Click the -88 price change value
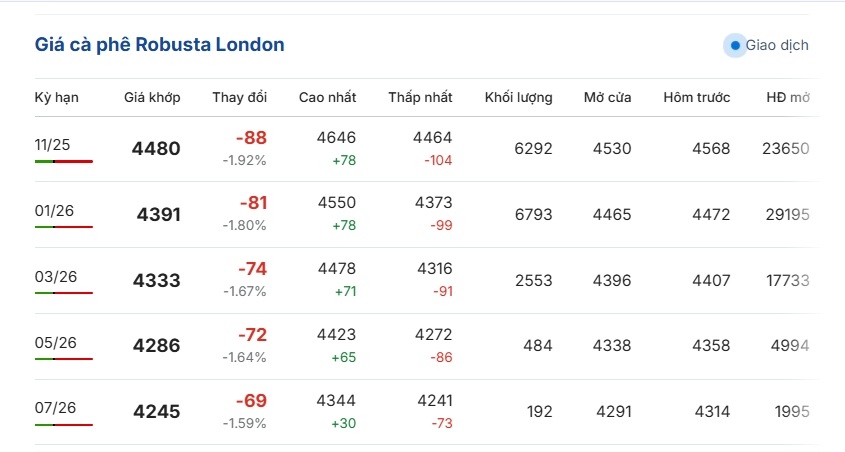The width and height of the screenshot is (845, 452). tap(251, 138)
